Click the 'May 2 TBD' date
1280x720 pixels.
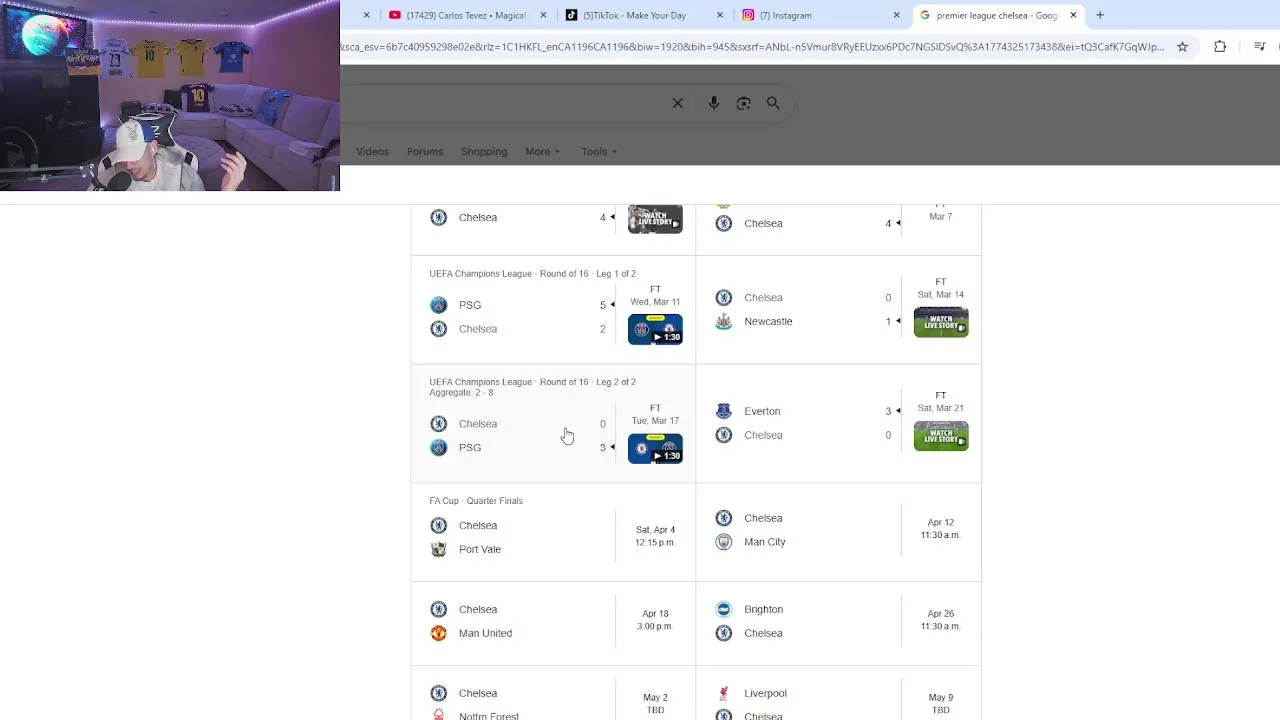pyautogui.click(x=655, y=704)
